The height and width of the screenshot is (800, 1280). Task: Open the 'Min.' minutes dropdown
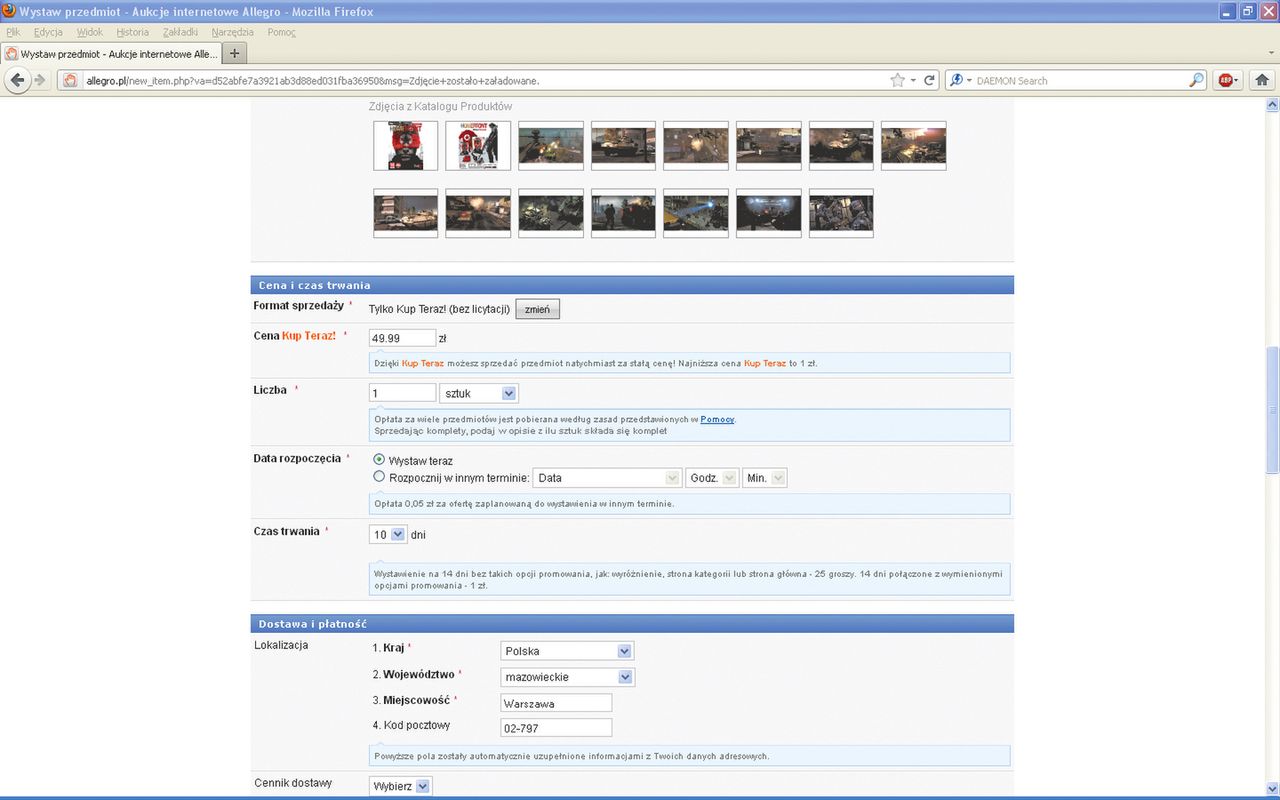pyautogui.click(x=765, y=478)
